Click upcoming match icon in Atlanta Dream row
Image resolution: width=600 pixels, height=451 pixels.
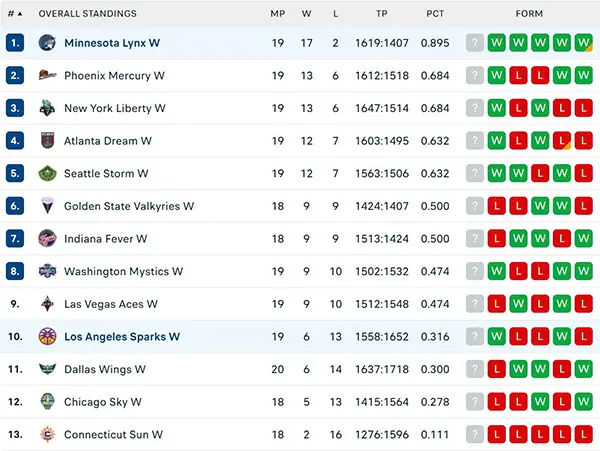click(x=475, y=140)
